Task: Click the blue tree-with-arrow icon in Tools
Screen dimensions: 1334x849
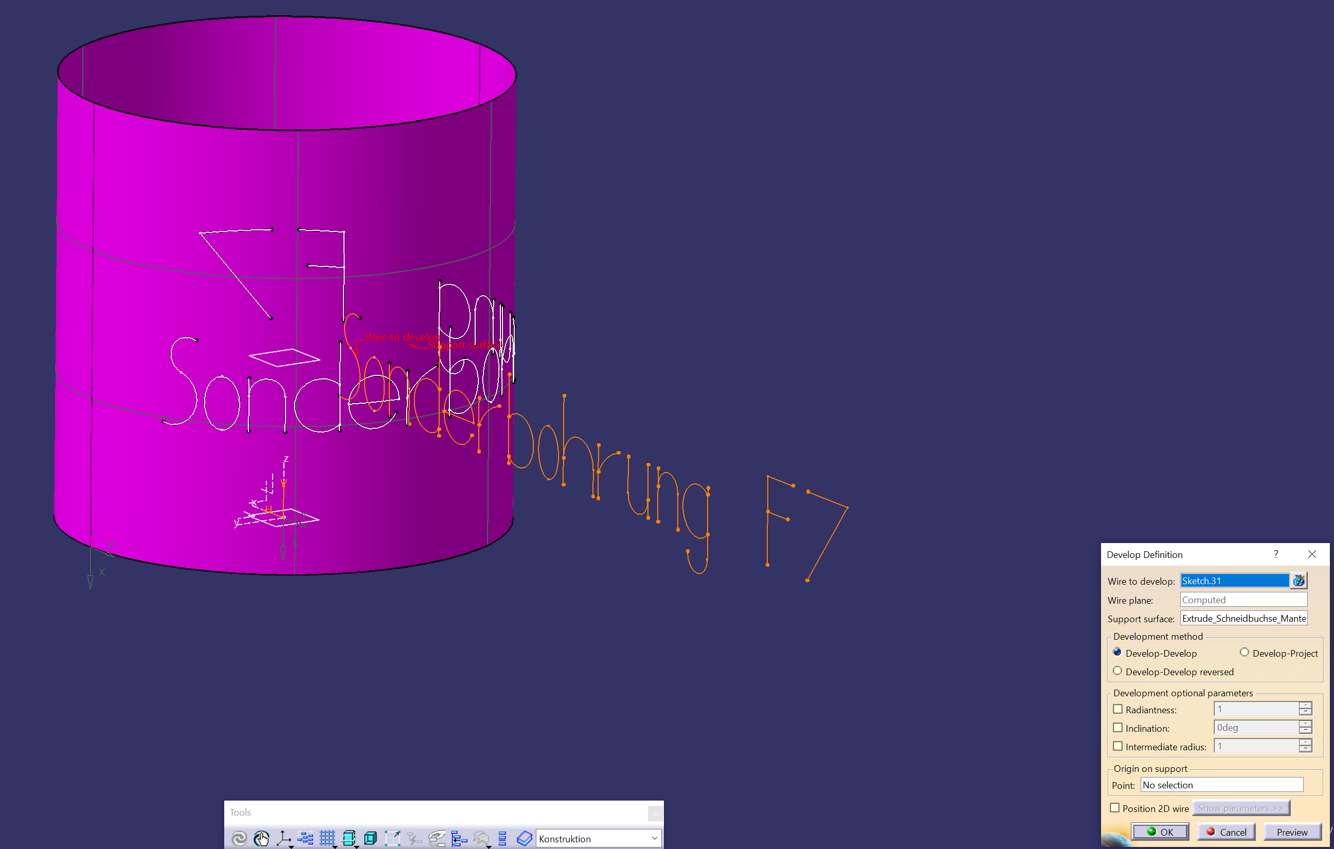Action: point(459,838)
